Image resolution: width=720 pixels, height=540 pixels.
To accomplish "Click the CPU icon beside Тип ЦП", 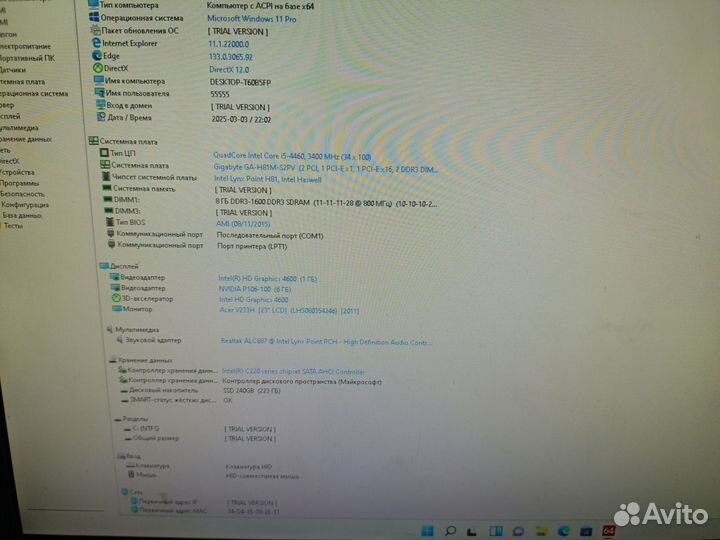I will pos(104,153).
